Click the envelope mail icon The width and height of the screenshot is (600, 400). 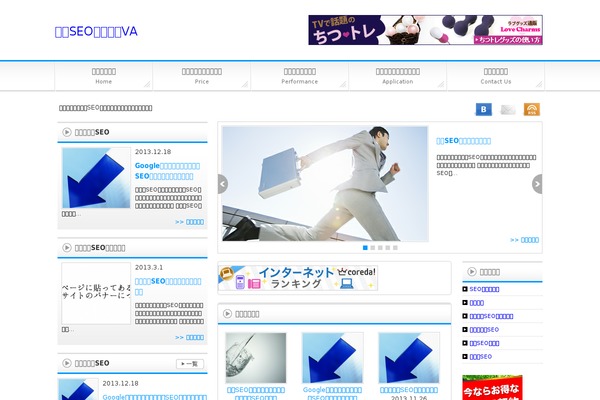(508, 109)
